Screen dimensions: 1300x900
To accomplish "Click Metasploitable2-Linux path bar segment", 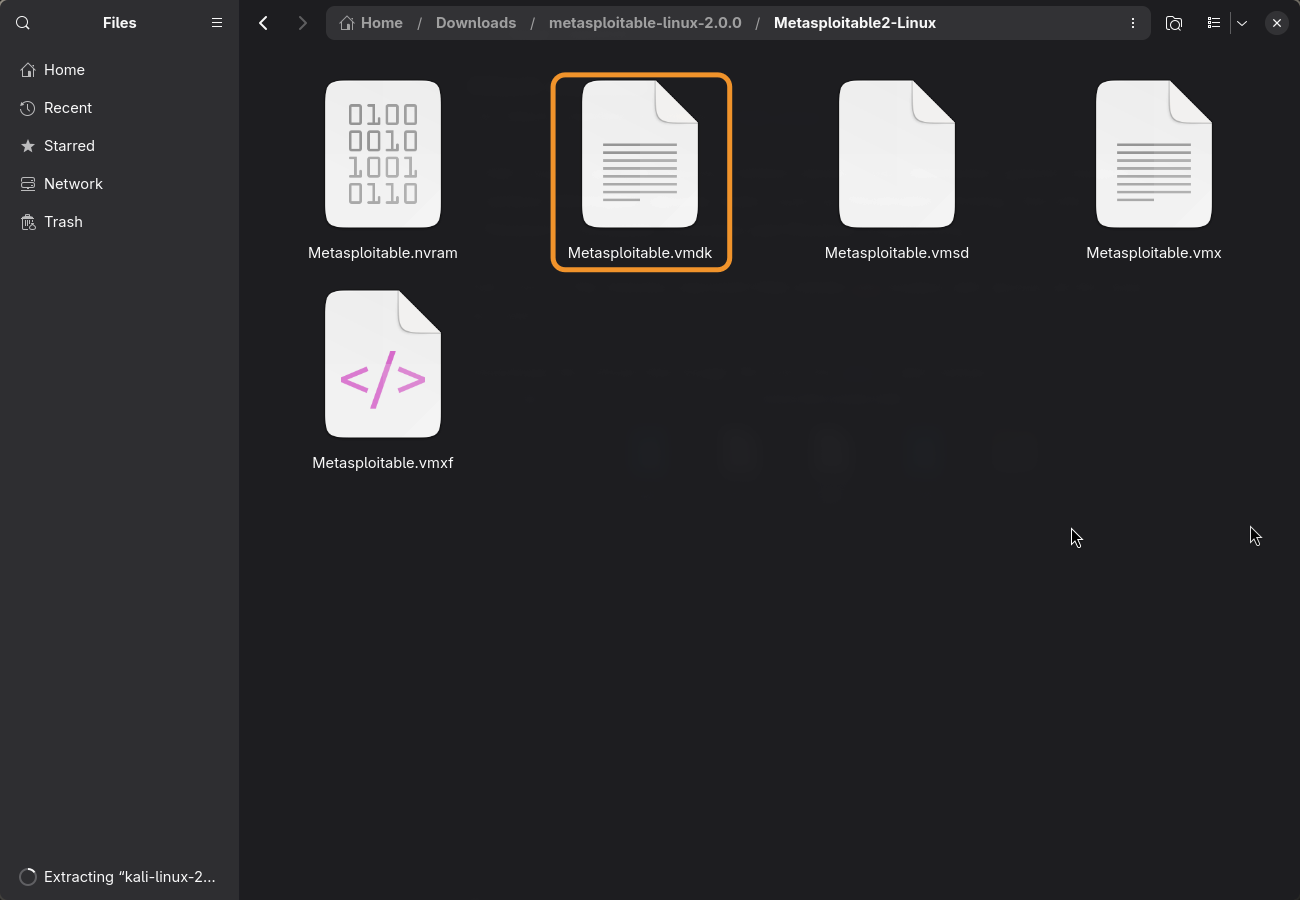I will [855, 23].
